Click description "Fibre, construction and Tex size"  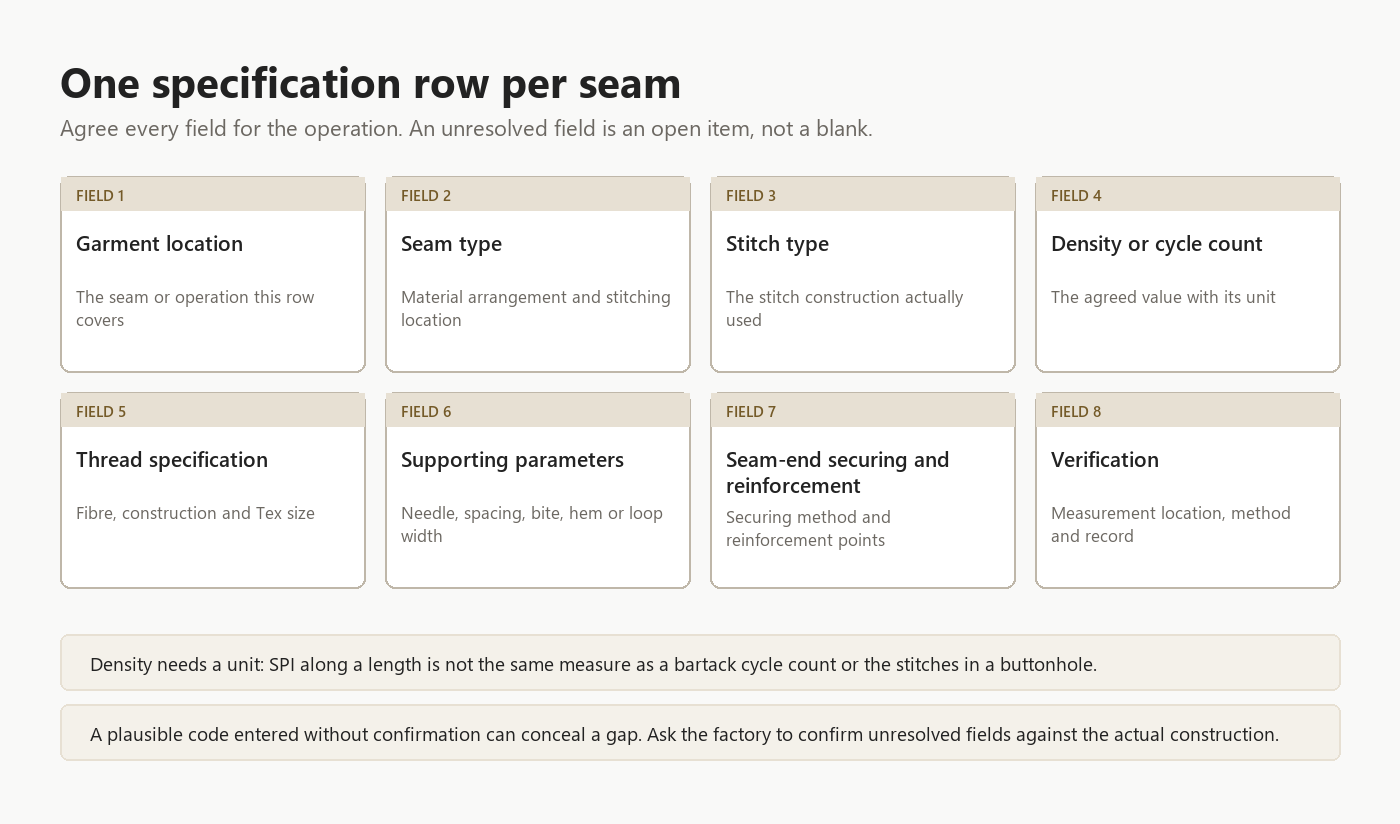[x=195, y=514]
